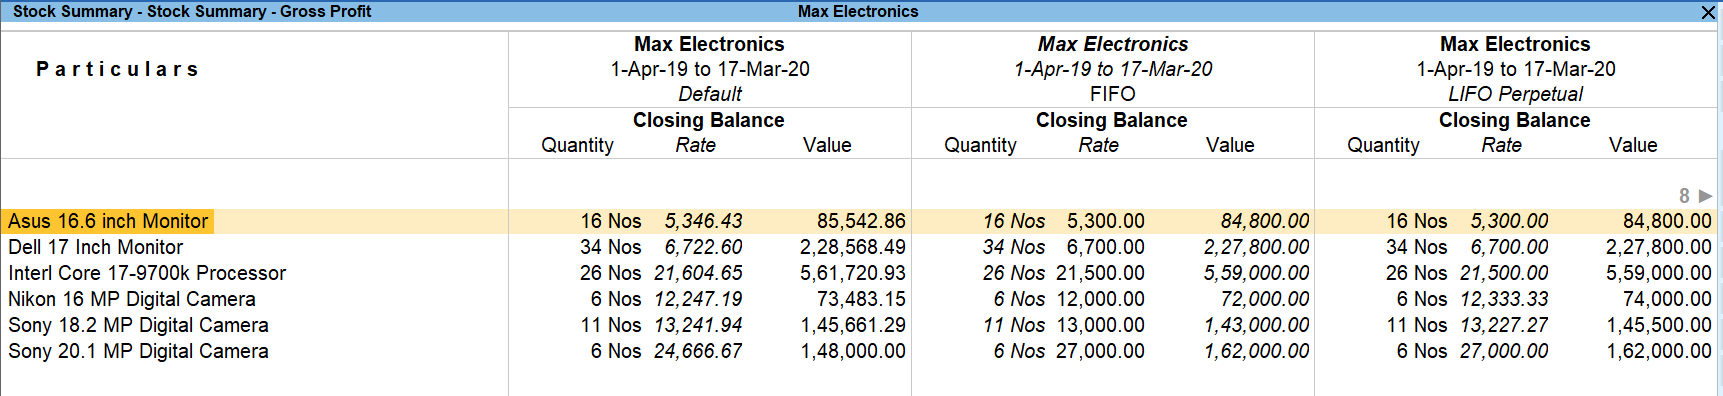Click Sony 18.2 LIFO value 1,45,500.00
The width and height of the screenshot is (1723, 396).
click(1659, 325)
